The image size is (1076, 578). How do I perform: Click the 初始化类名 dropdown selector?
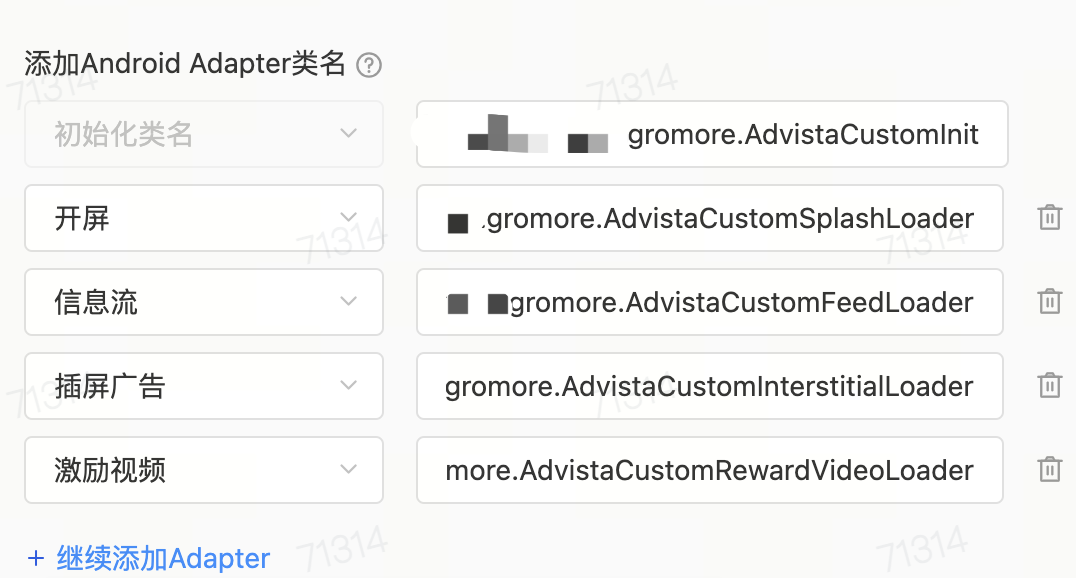point(203,134)
